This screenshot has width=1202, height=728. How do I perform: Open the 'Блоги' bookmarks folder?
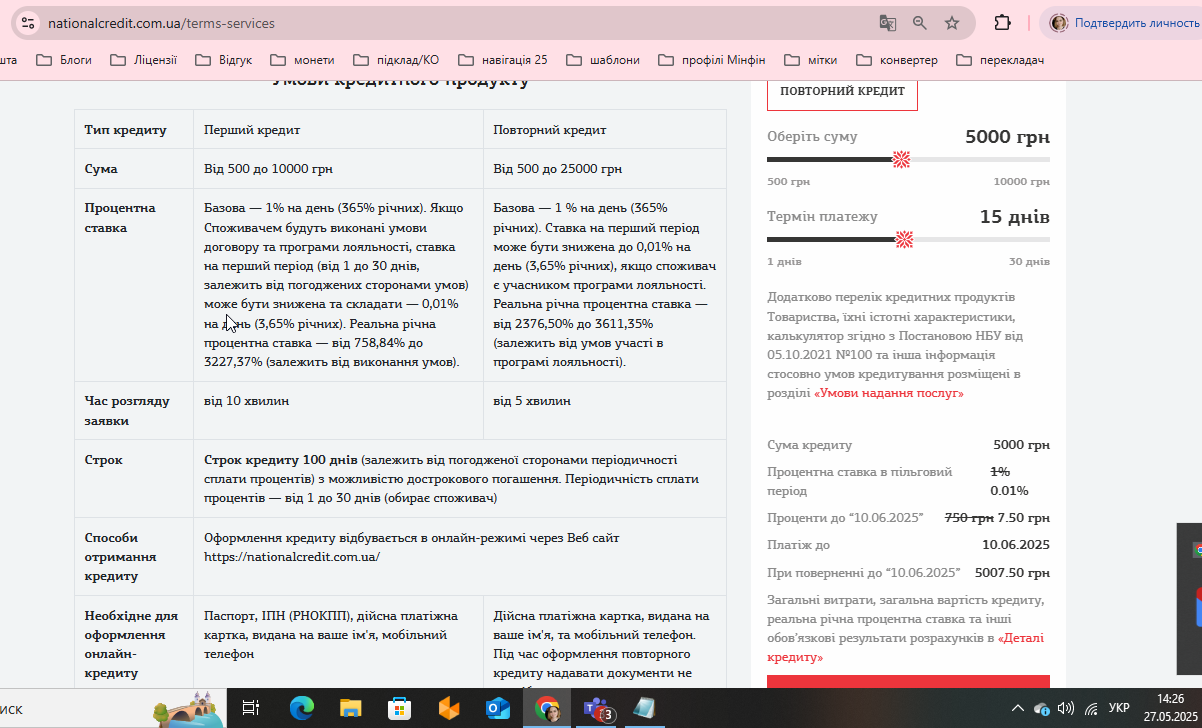point(64,60)
